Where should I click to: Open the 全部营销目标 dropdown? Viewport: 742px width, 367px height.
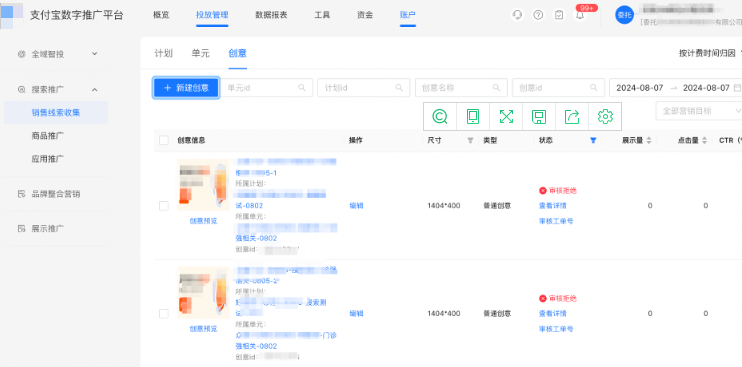(x=698, y=111)
